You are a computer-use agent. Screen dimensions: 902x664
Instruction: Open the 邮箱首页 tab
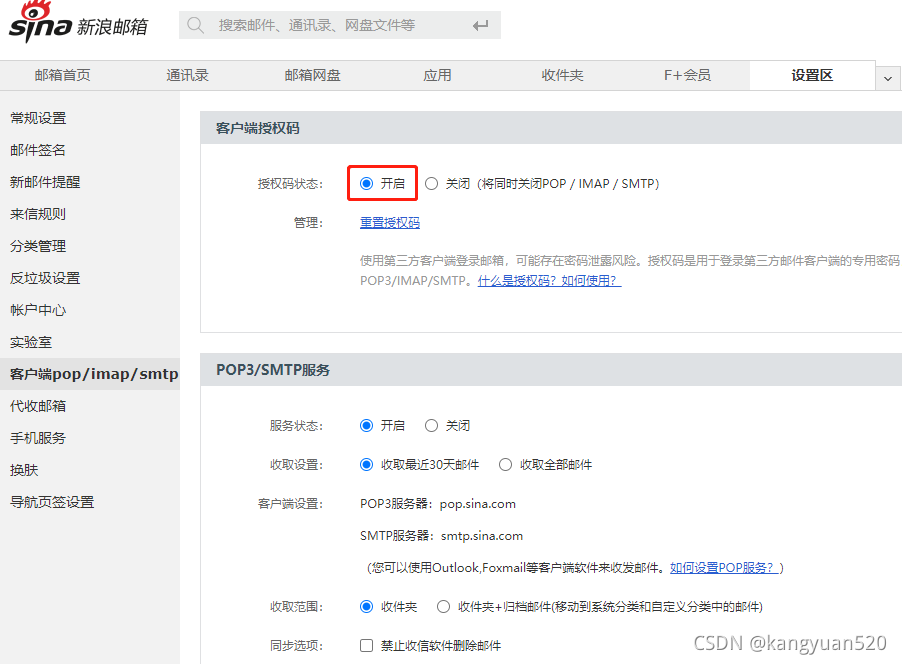[62, 75]
